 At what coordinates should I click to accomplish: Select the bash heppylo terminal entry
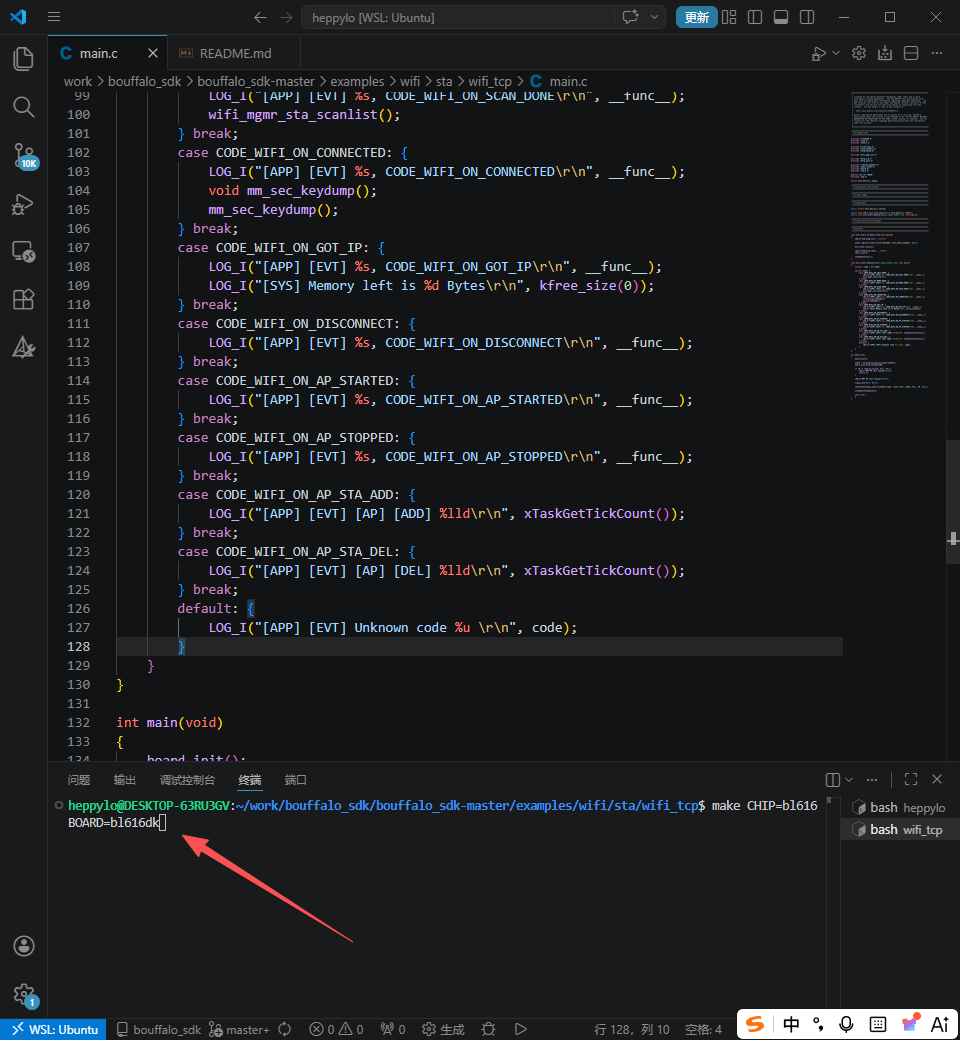896,807
